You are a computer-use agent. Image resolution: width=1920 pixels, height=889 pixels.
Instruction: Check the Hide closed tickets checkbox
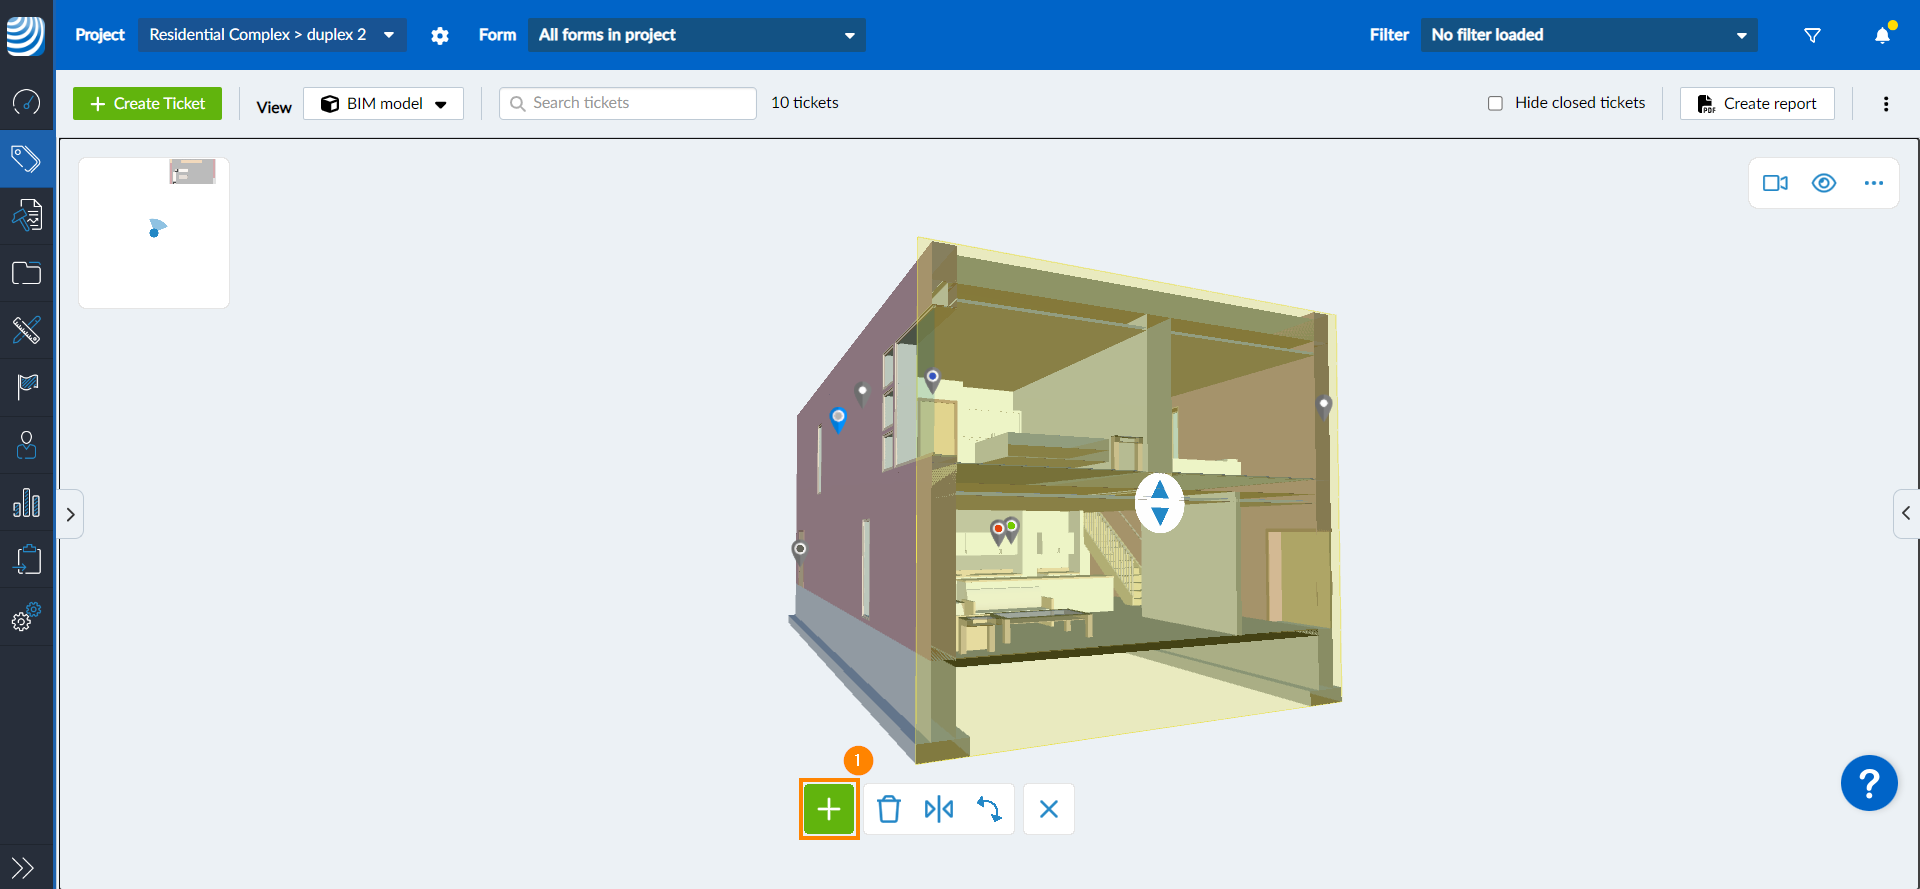1495,103
